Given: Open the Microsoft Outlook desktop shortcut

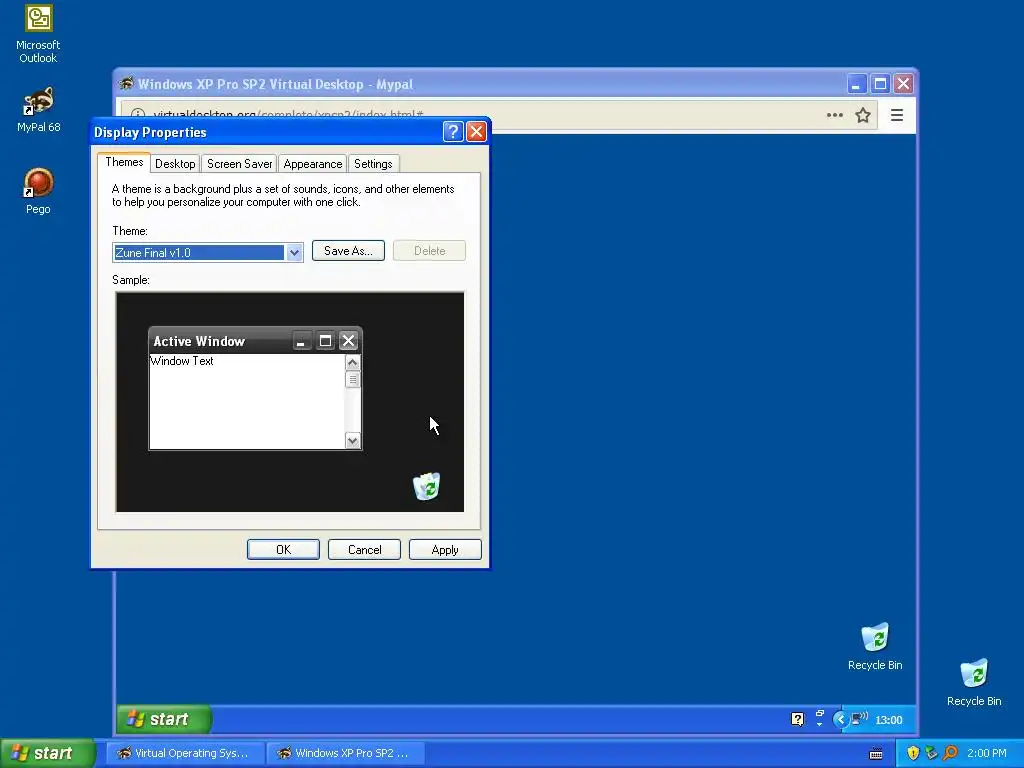Looking at the screenshot, I should click(x=38, y=34).
